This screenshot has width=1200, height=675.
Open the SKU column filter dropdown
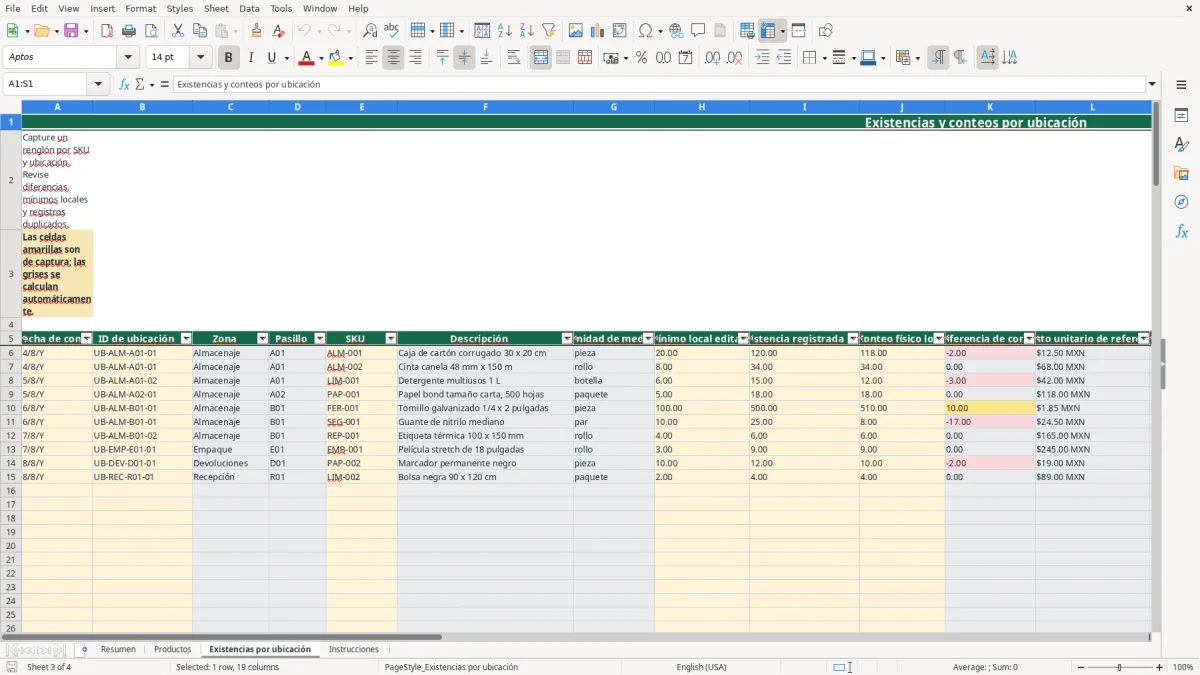391,339
